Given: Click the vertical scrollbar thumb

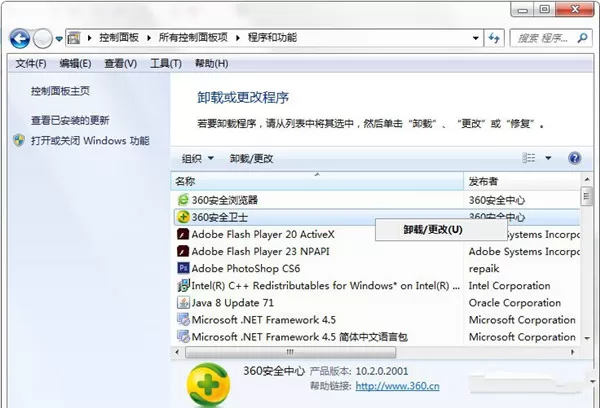Looking at the screenshot, I should click(586, 196).
